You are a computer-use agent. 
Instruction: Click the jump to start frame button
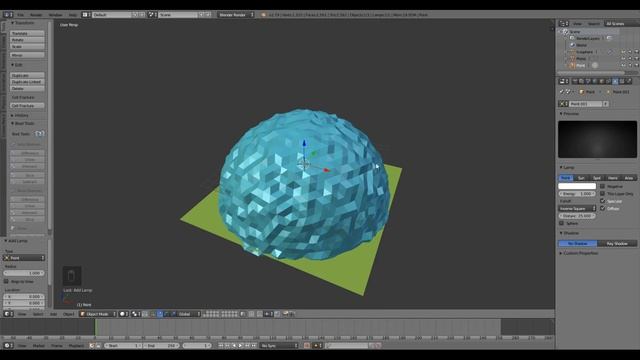(x=221, y=346)
